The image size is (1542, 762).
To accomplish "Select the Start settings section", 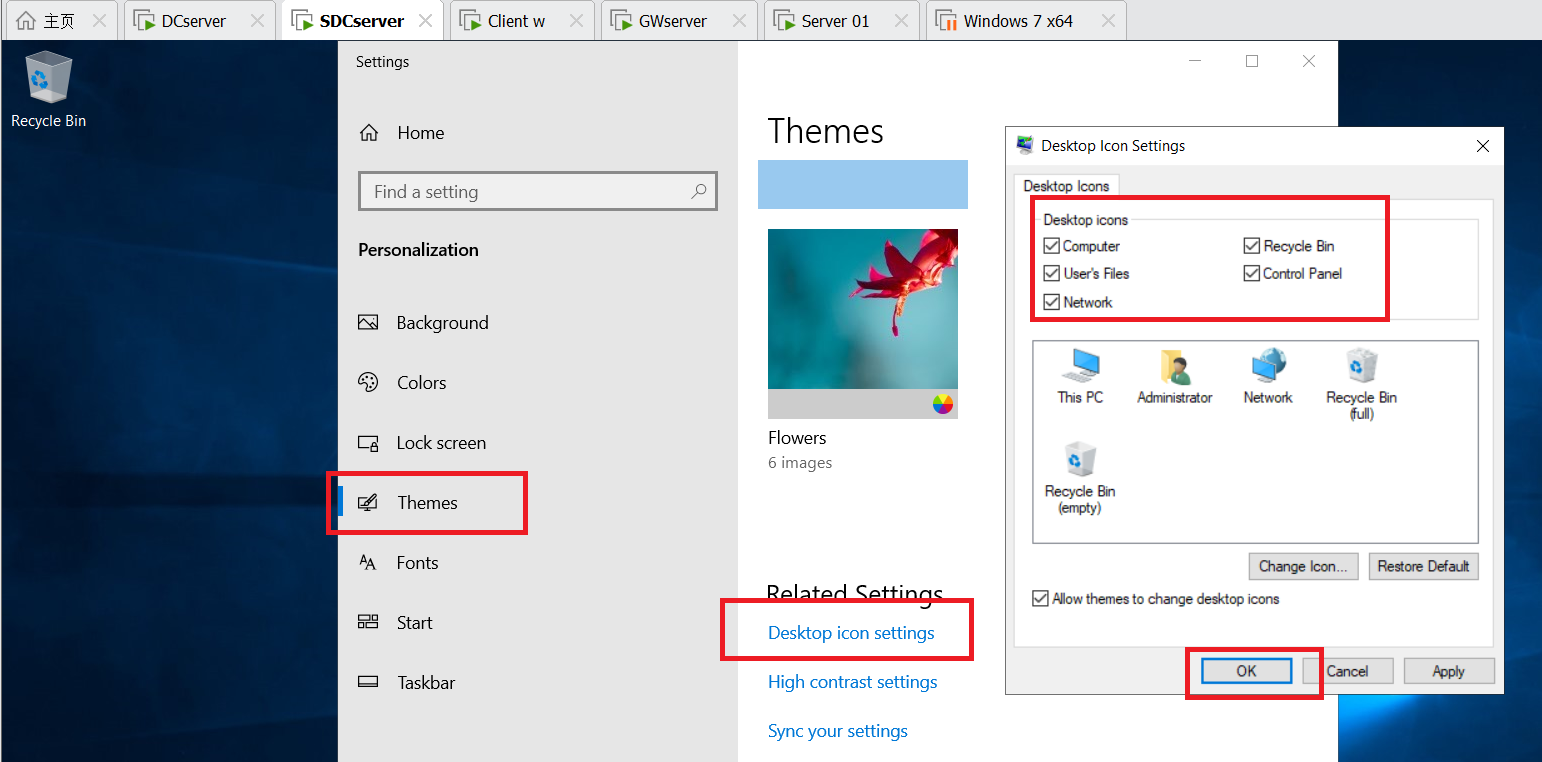I will pos(412,622).
